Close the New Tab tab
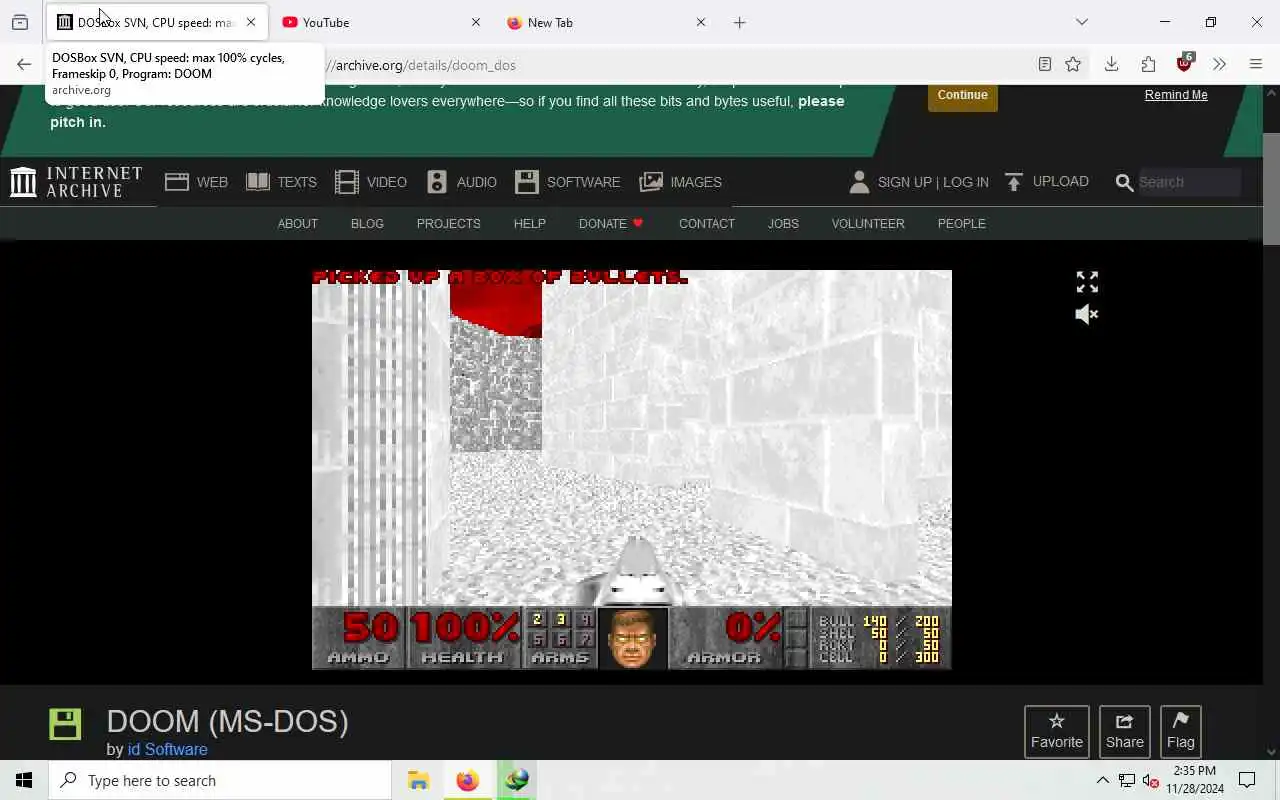The width and height of the screenshot is (1280, 800). pos(701,22)
